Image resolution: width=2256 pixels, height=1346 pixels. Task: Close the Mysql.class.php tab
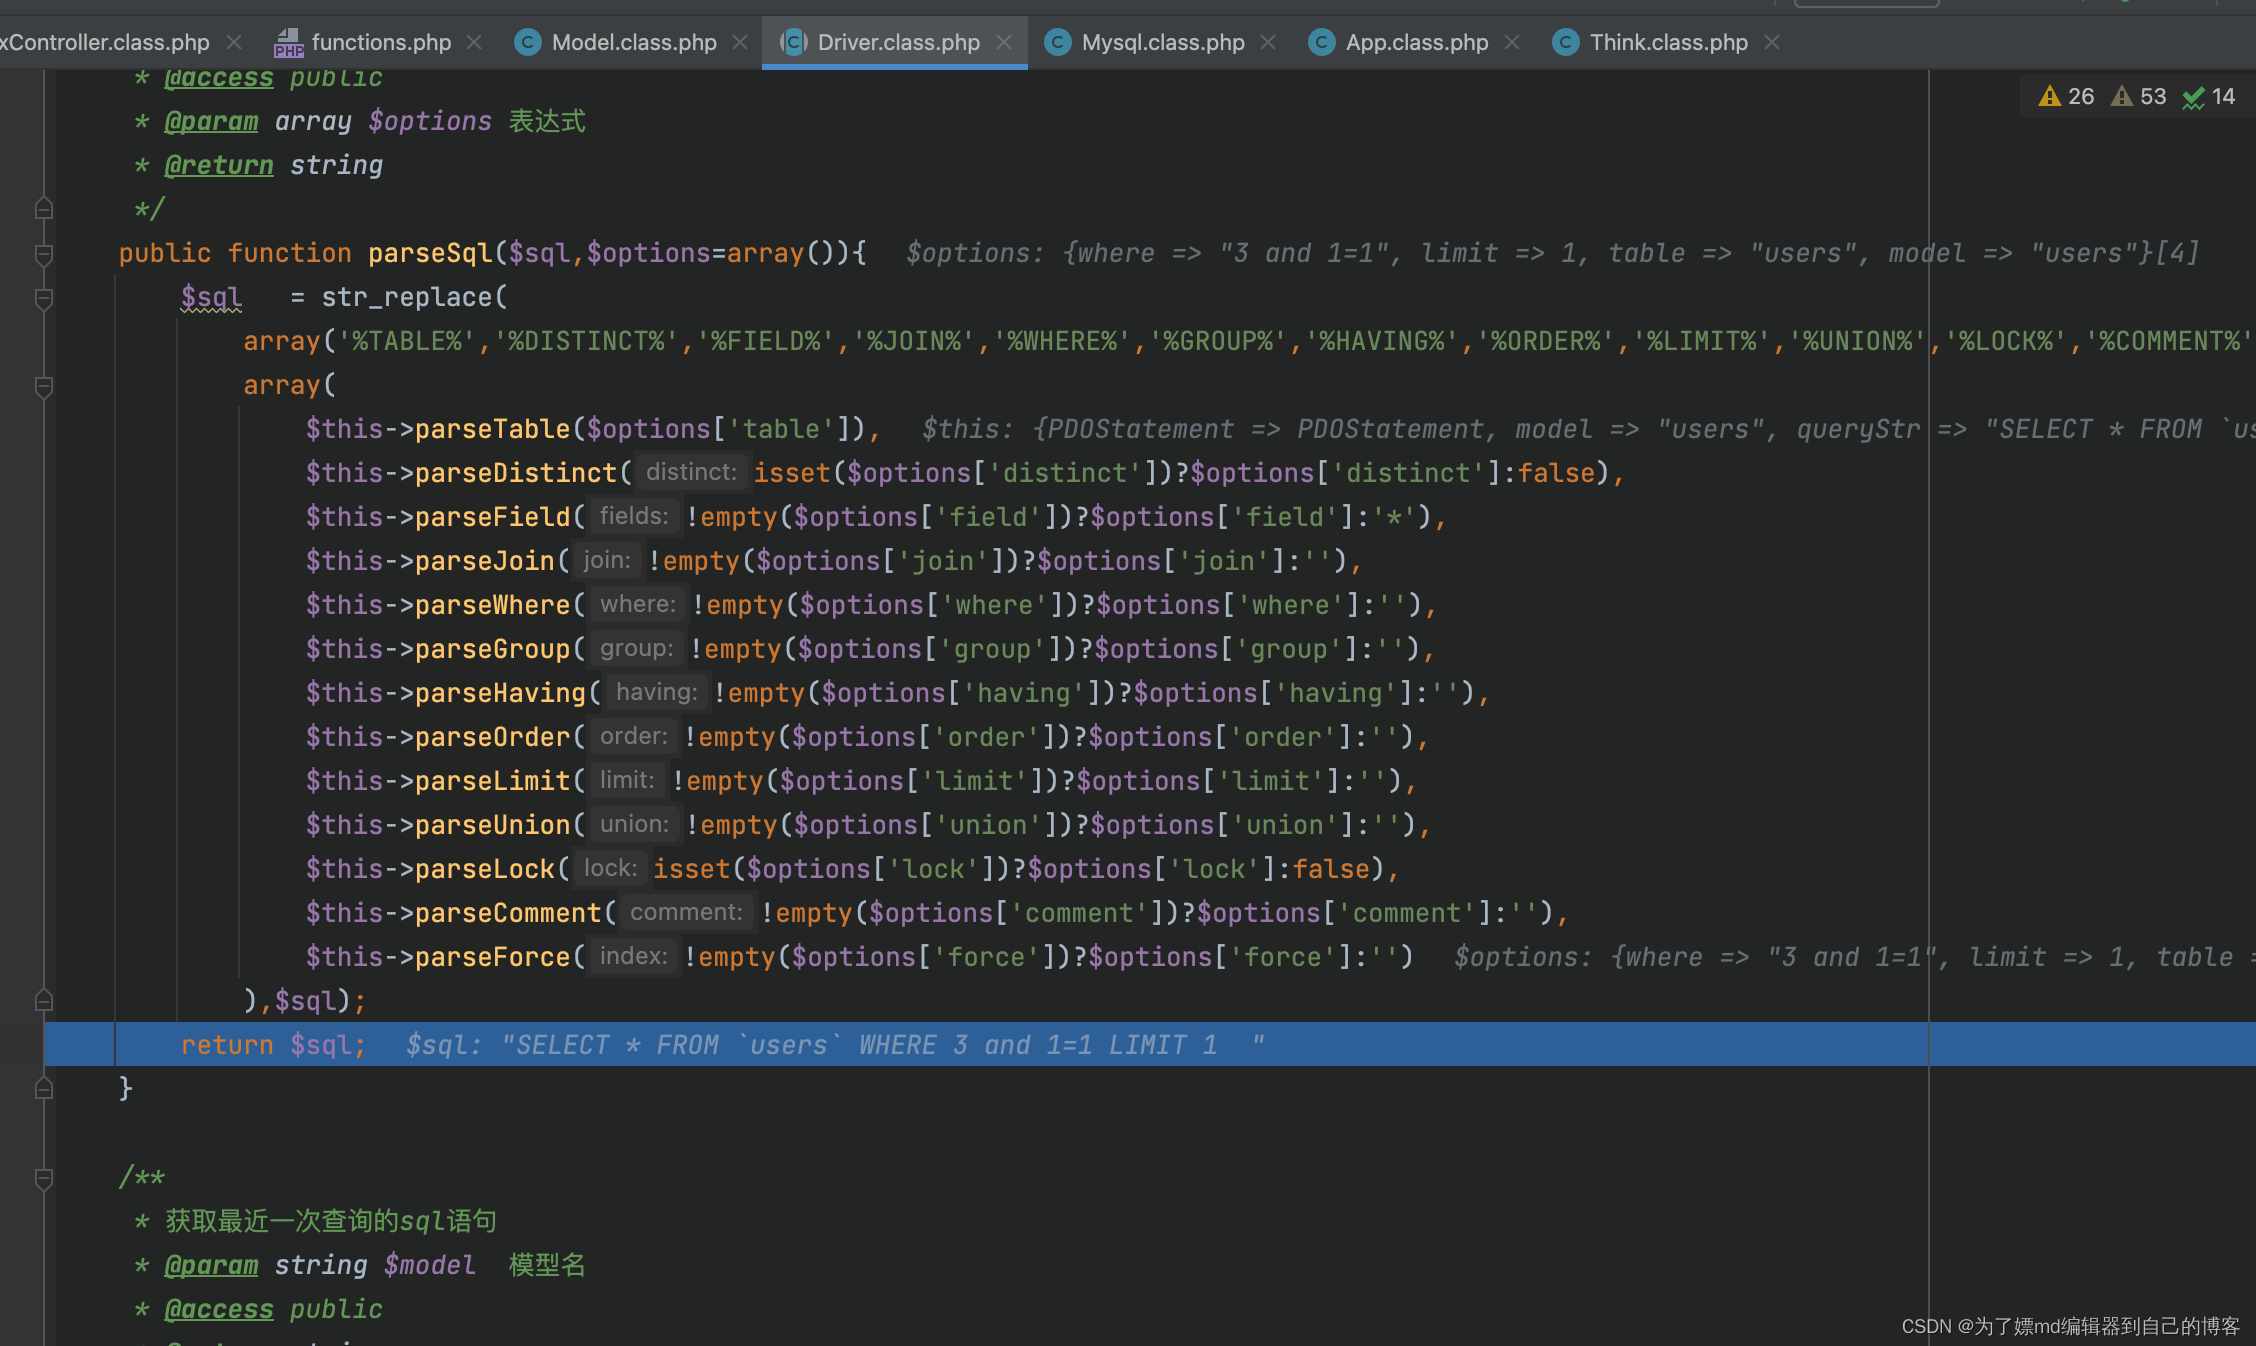tap(1268, 42)
